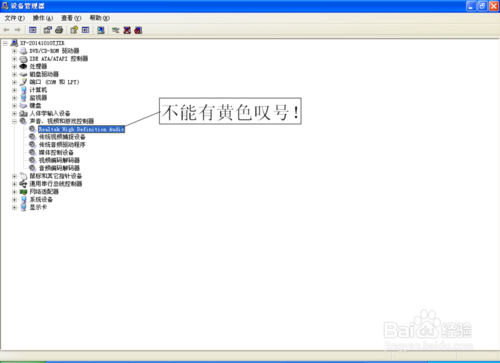Toggle the show/hide console tree toolbar icon
500x363 pixels.
(33, 30)
